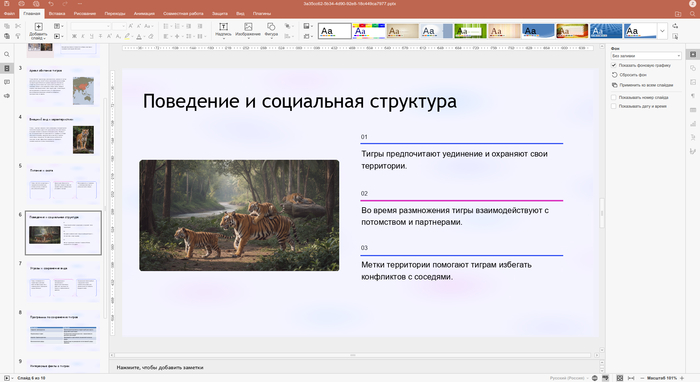Switch to the Анимация tab
The image size is (700, 382).
pyautogui.click(x=144, y=13)
